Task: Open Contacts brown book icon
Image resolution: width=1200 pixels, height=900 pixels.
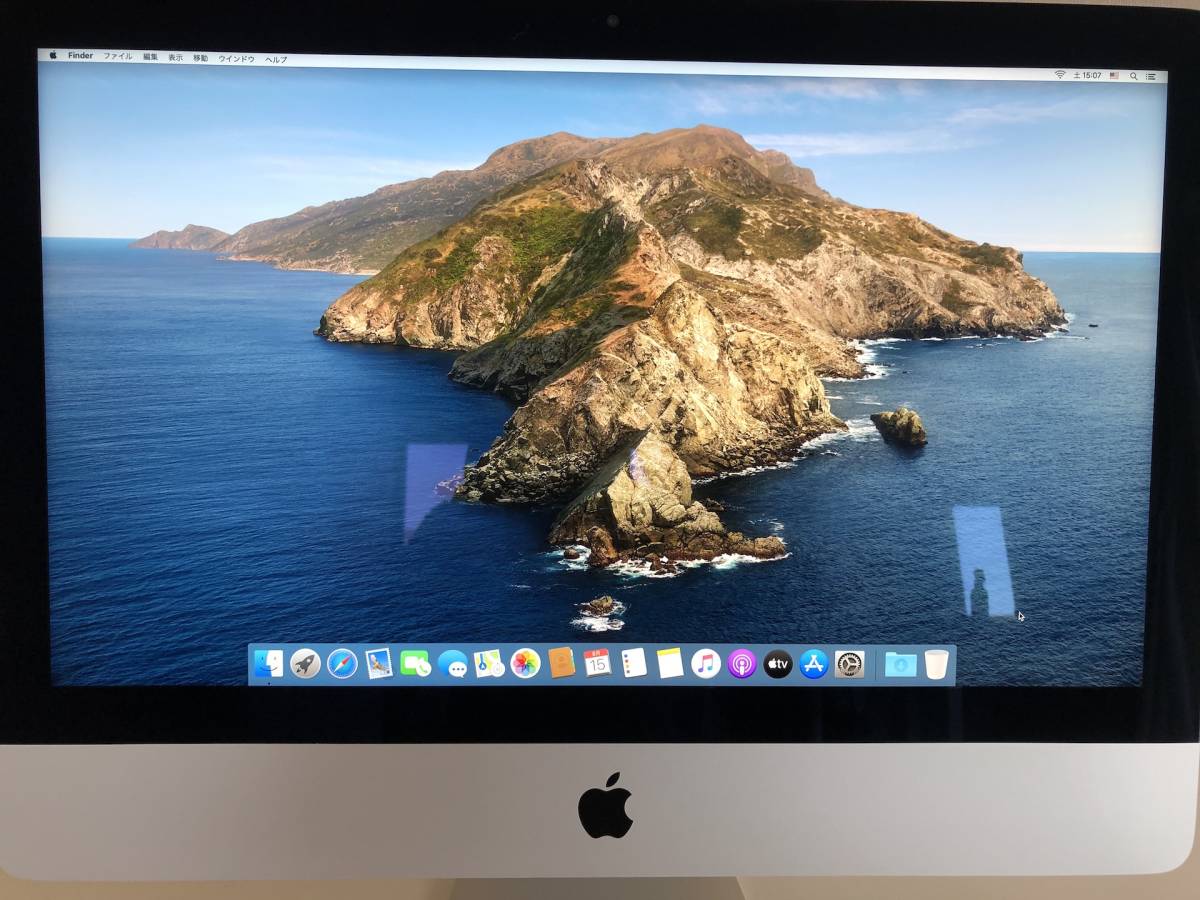Action: pyautogui.click(x=562, y=663)
